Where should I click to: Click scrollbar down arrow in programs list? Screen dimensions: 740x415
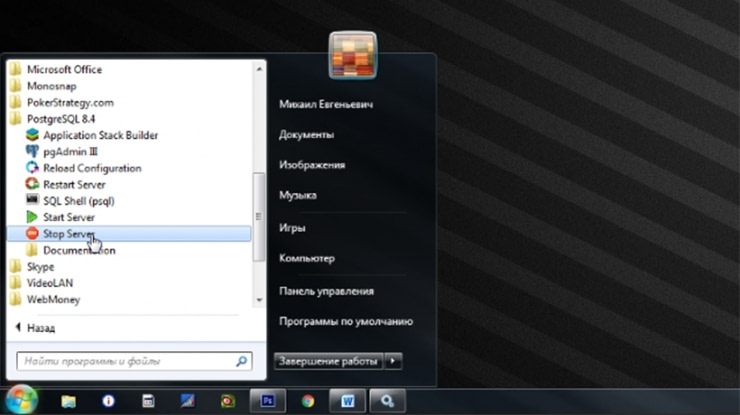[x=259, y=300]
